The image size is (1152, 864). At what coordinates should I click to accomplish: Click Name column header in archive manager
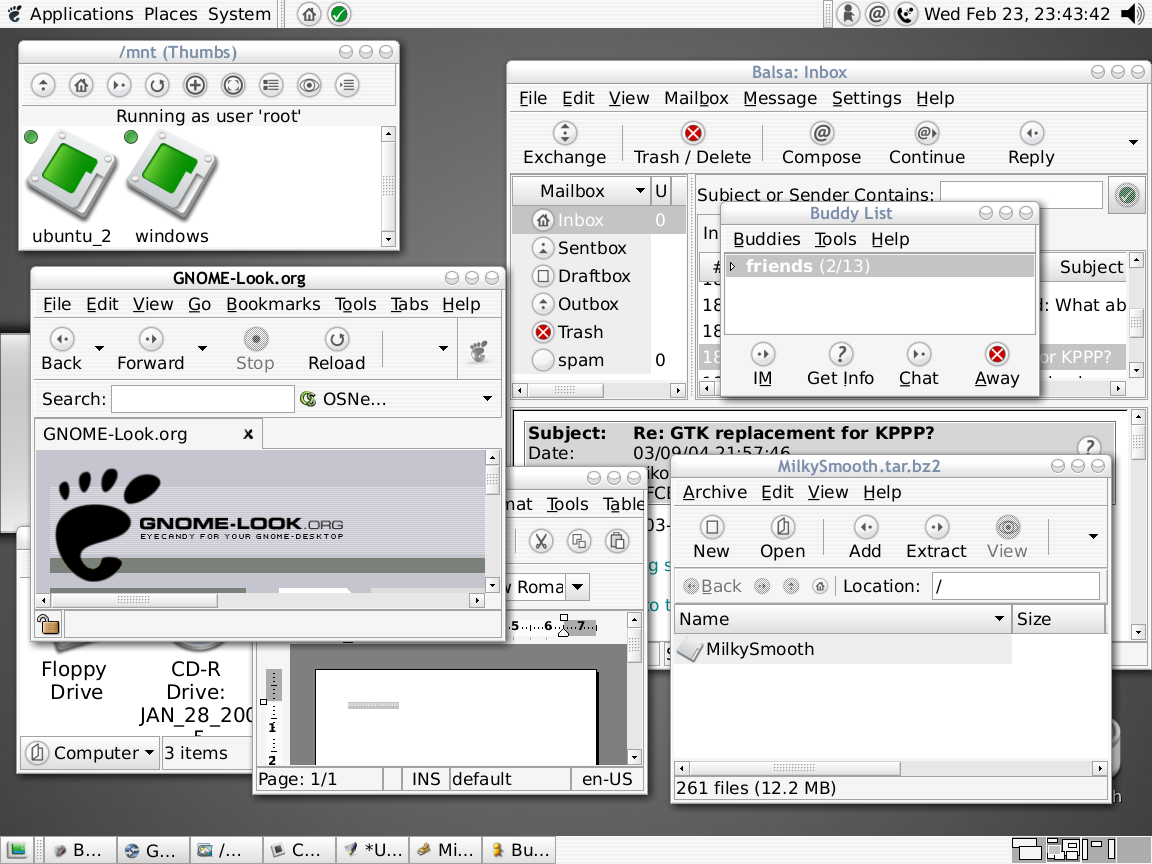[x=842, y=619]
